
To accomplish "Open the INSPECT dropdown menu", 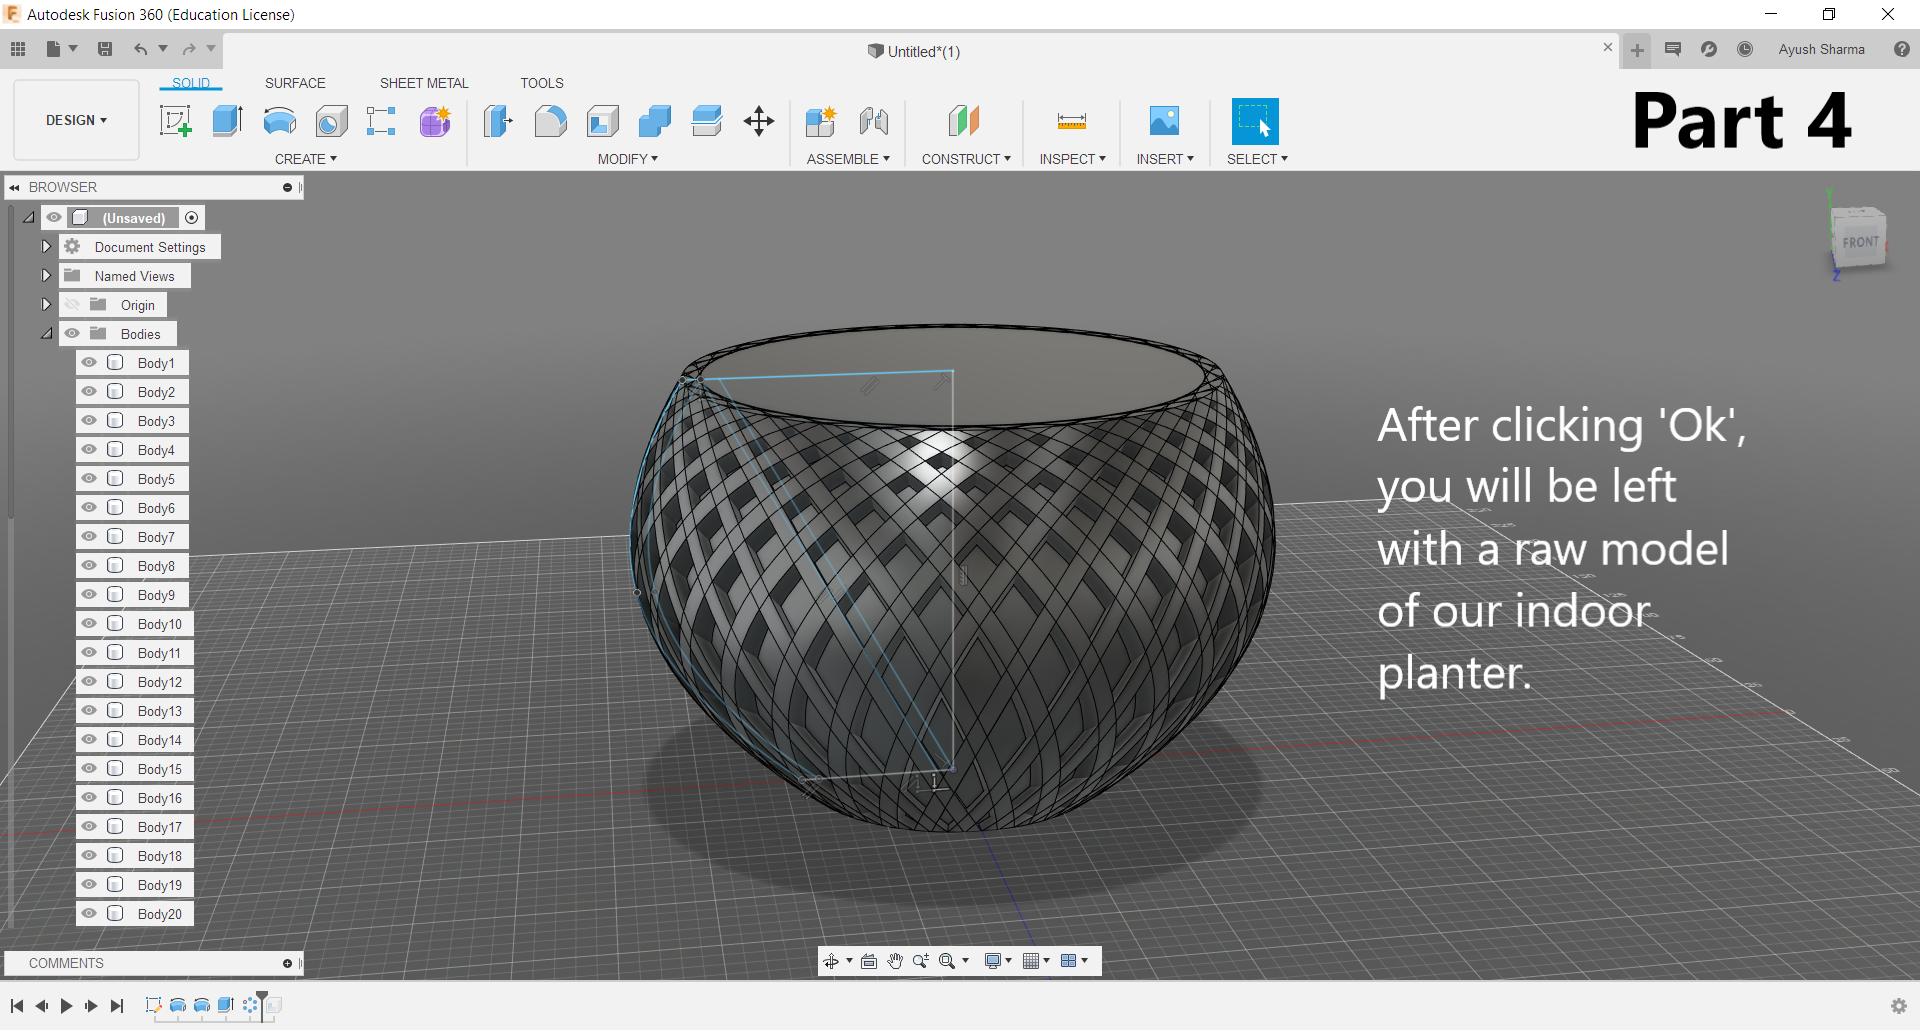I will pyautogui.click(x=1073, y=159).
